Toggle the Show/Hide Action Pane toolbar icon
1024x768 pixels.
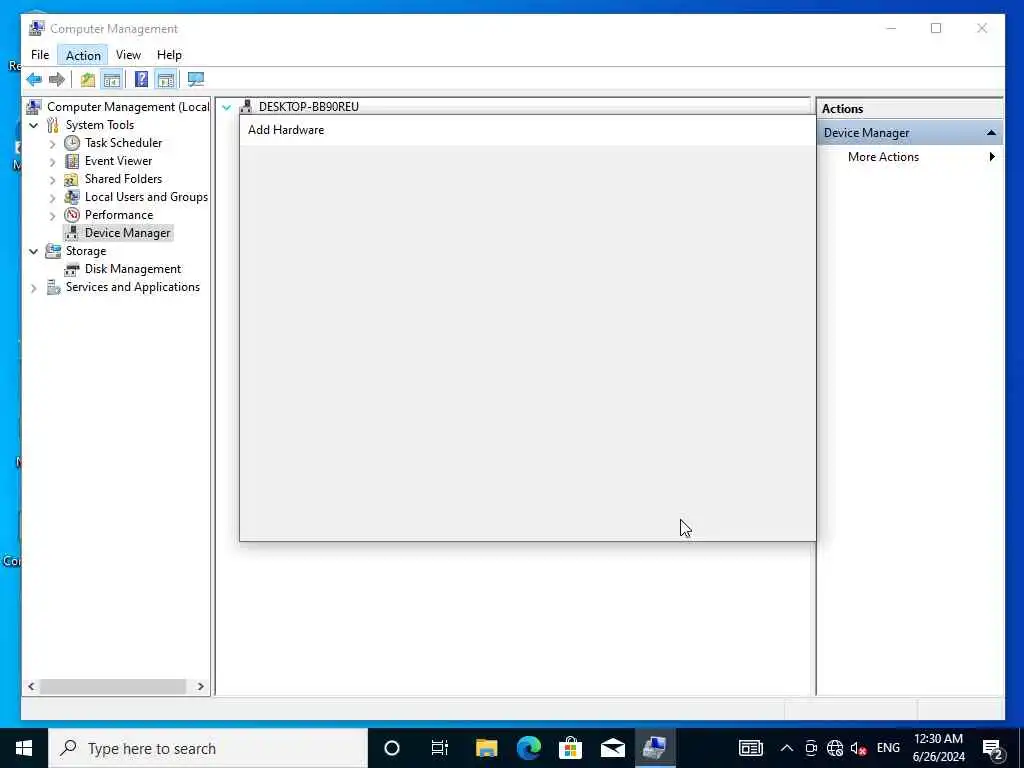click(x=166, y=80)
